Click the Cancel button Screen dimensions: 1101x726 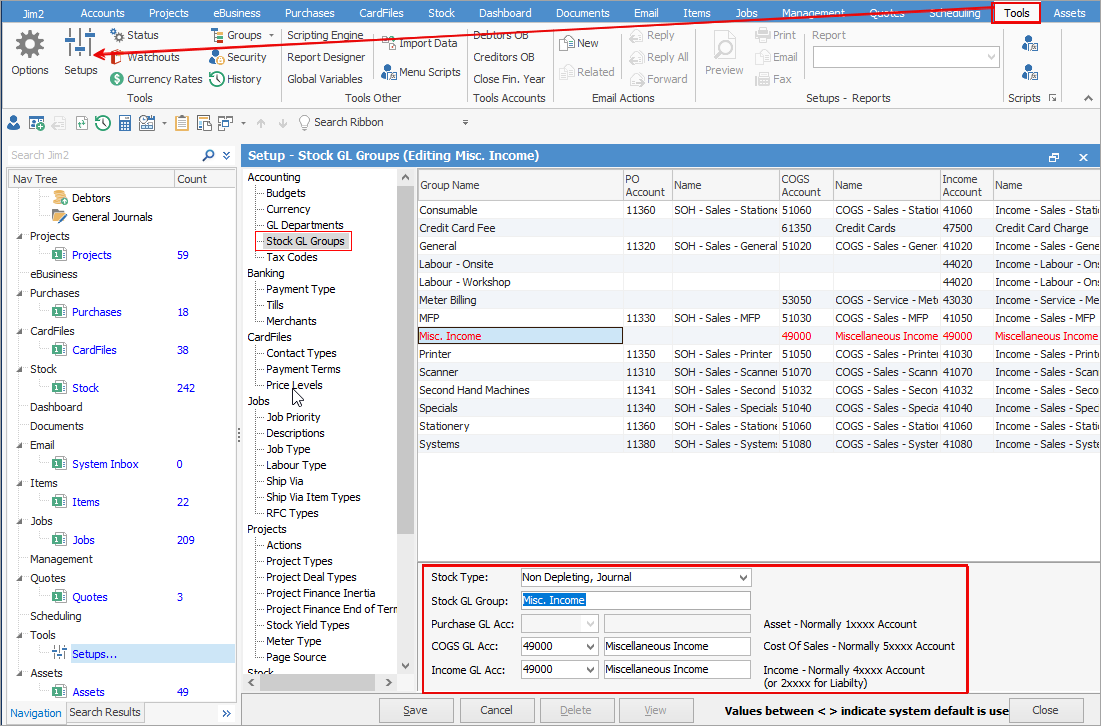pos(496,711)
